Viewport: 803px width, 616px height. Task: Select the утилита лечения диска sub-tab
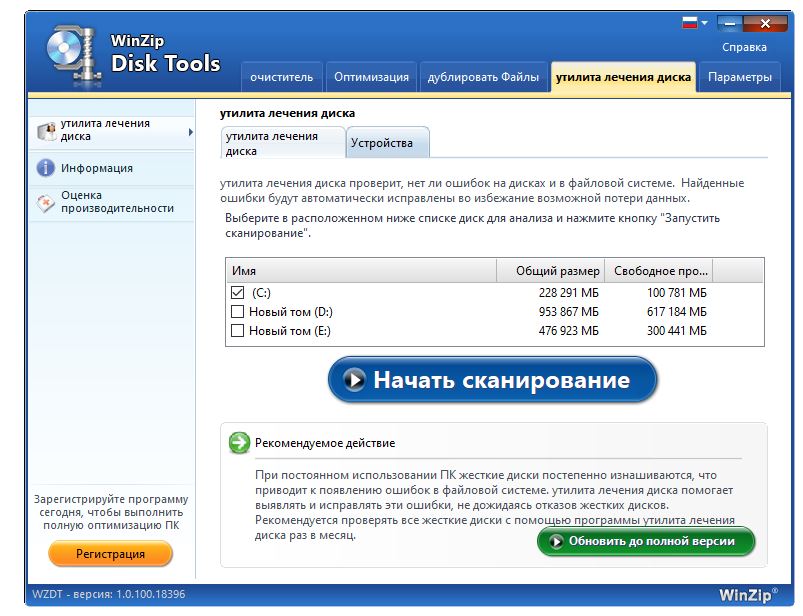click(x=283, y=143)
